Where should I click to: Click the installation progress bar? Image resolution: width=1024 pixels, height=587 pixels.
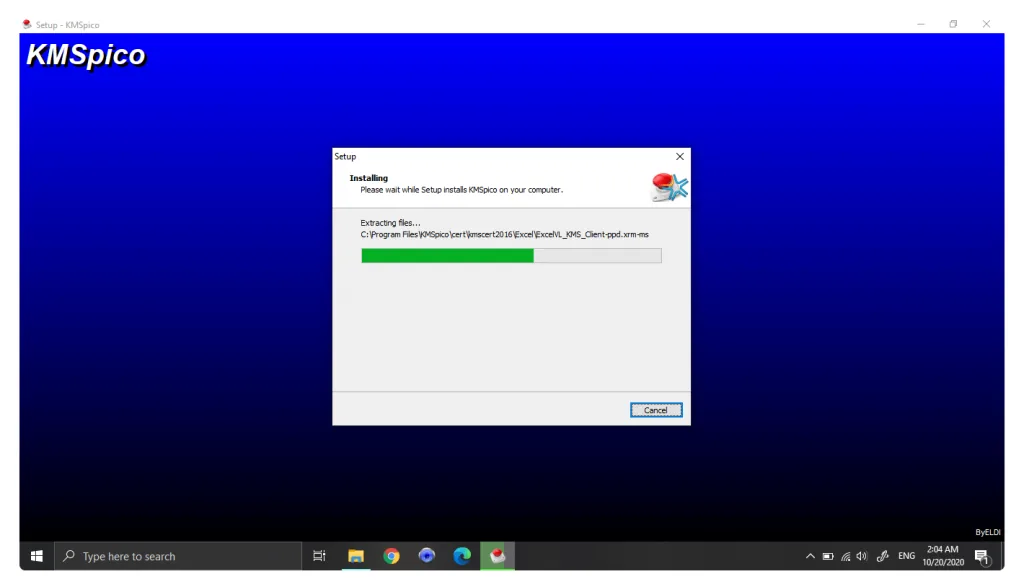(x=511, y=255)
